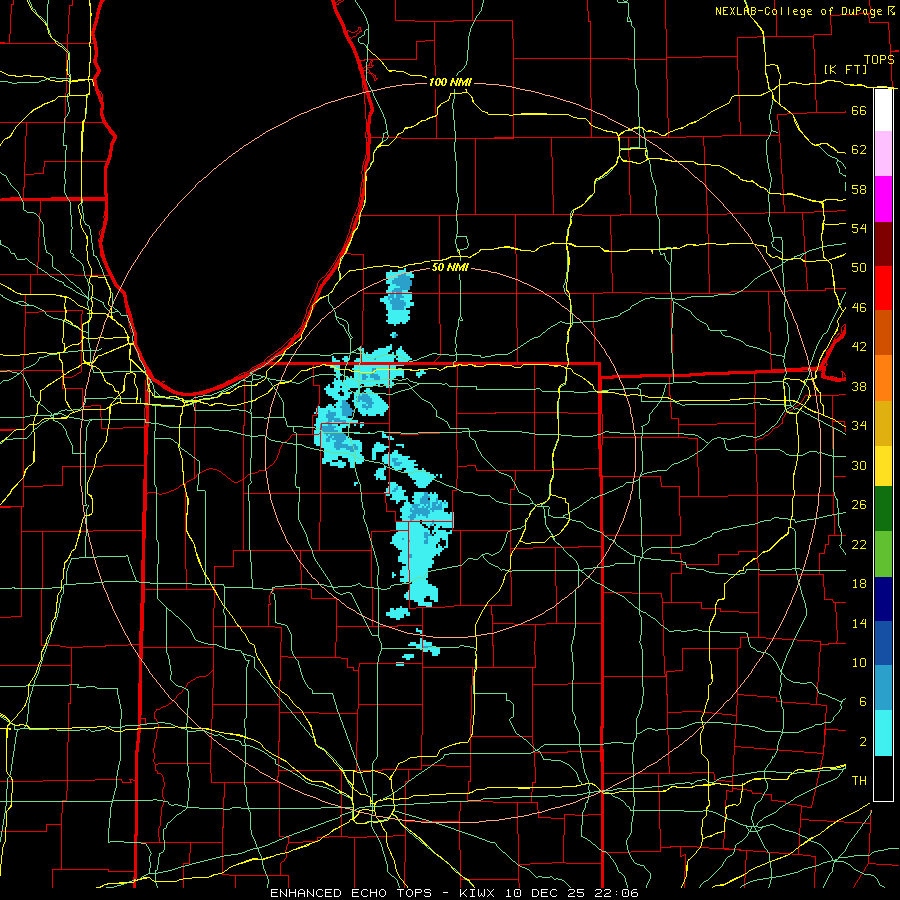Screen dimensions: 900x900
Task: Click the [K FT] units label
Action: point(845,70)
